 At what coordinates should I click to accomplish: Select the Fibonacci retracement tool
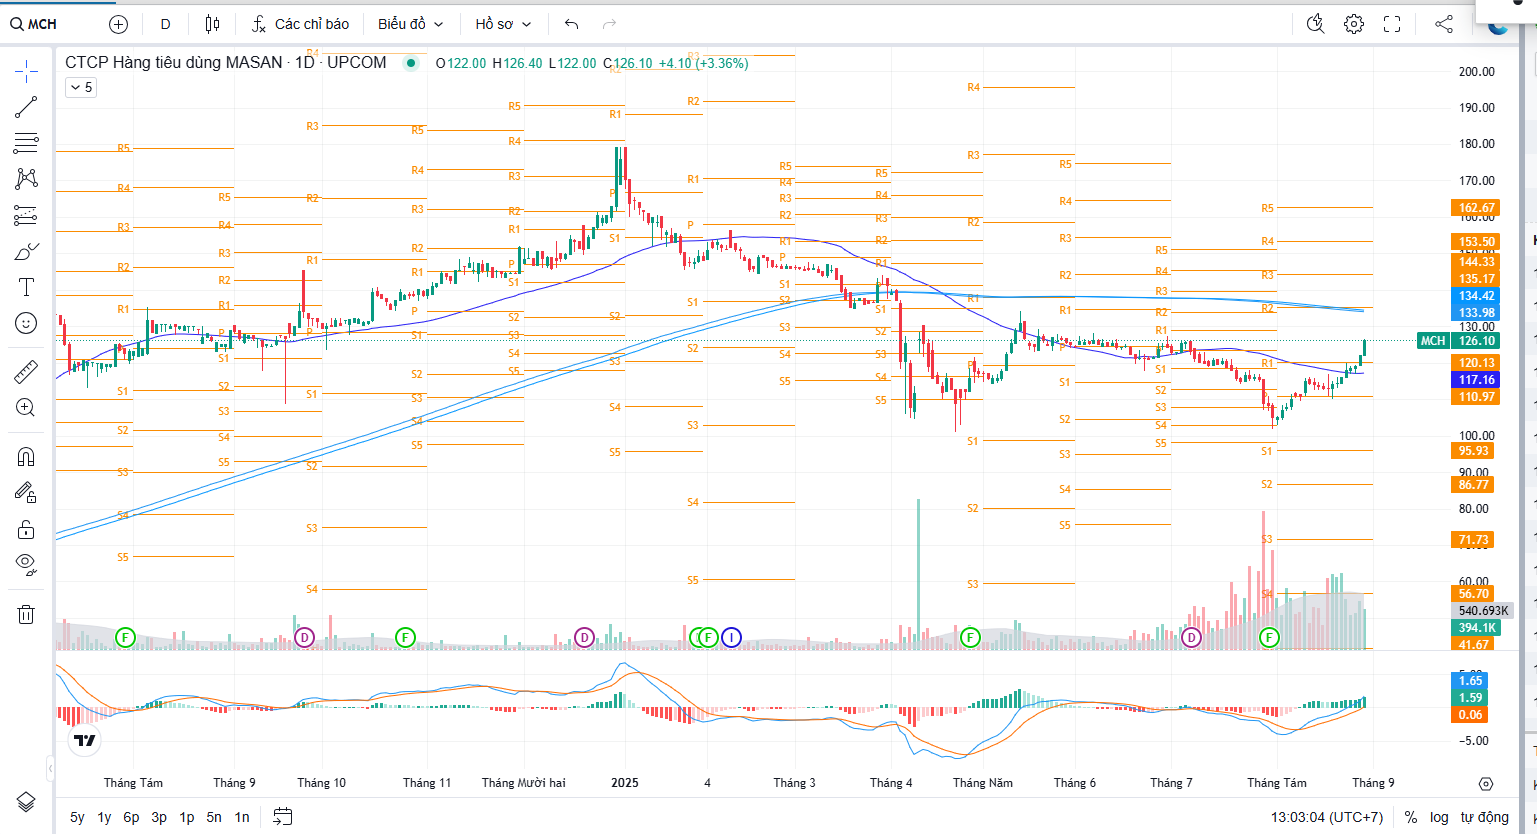pyautogui.click(x=26, y=143)
